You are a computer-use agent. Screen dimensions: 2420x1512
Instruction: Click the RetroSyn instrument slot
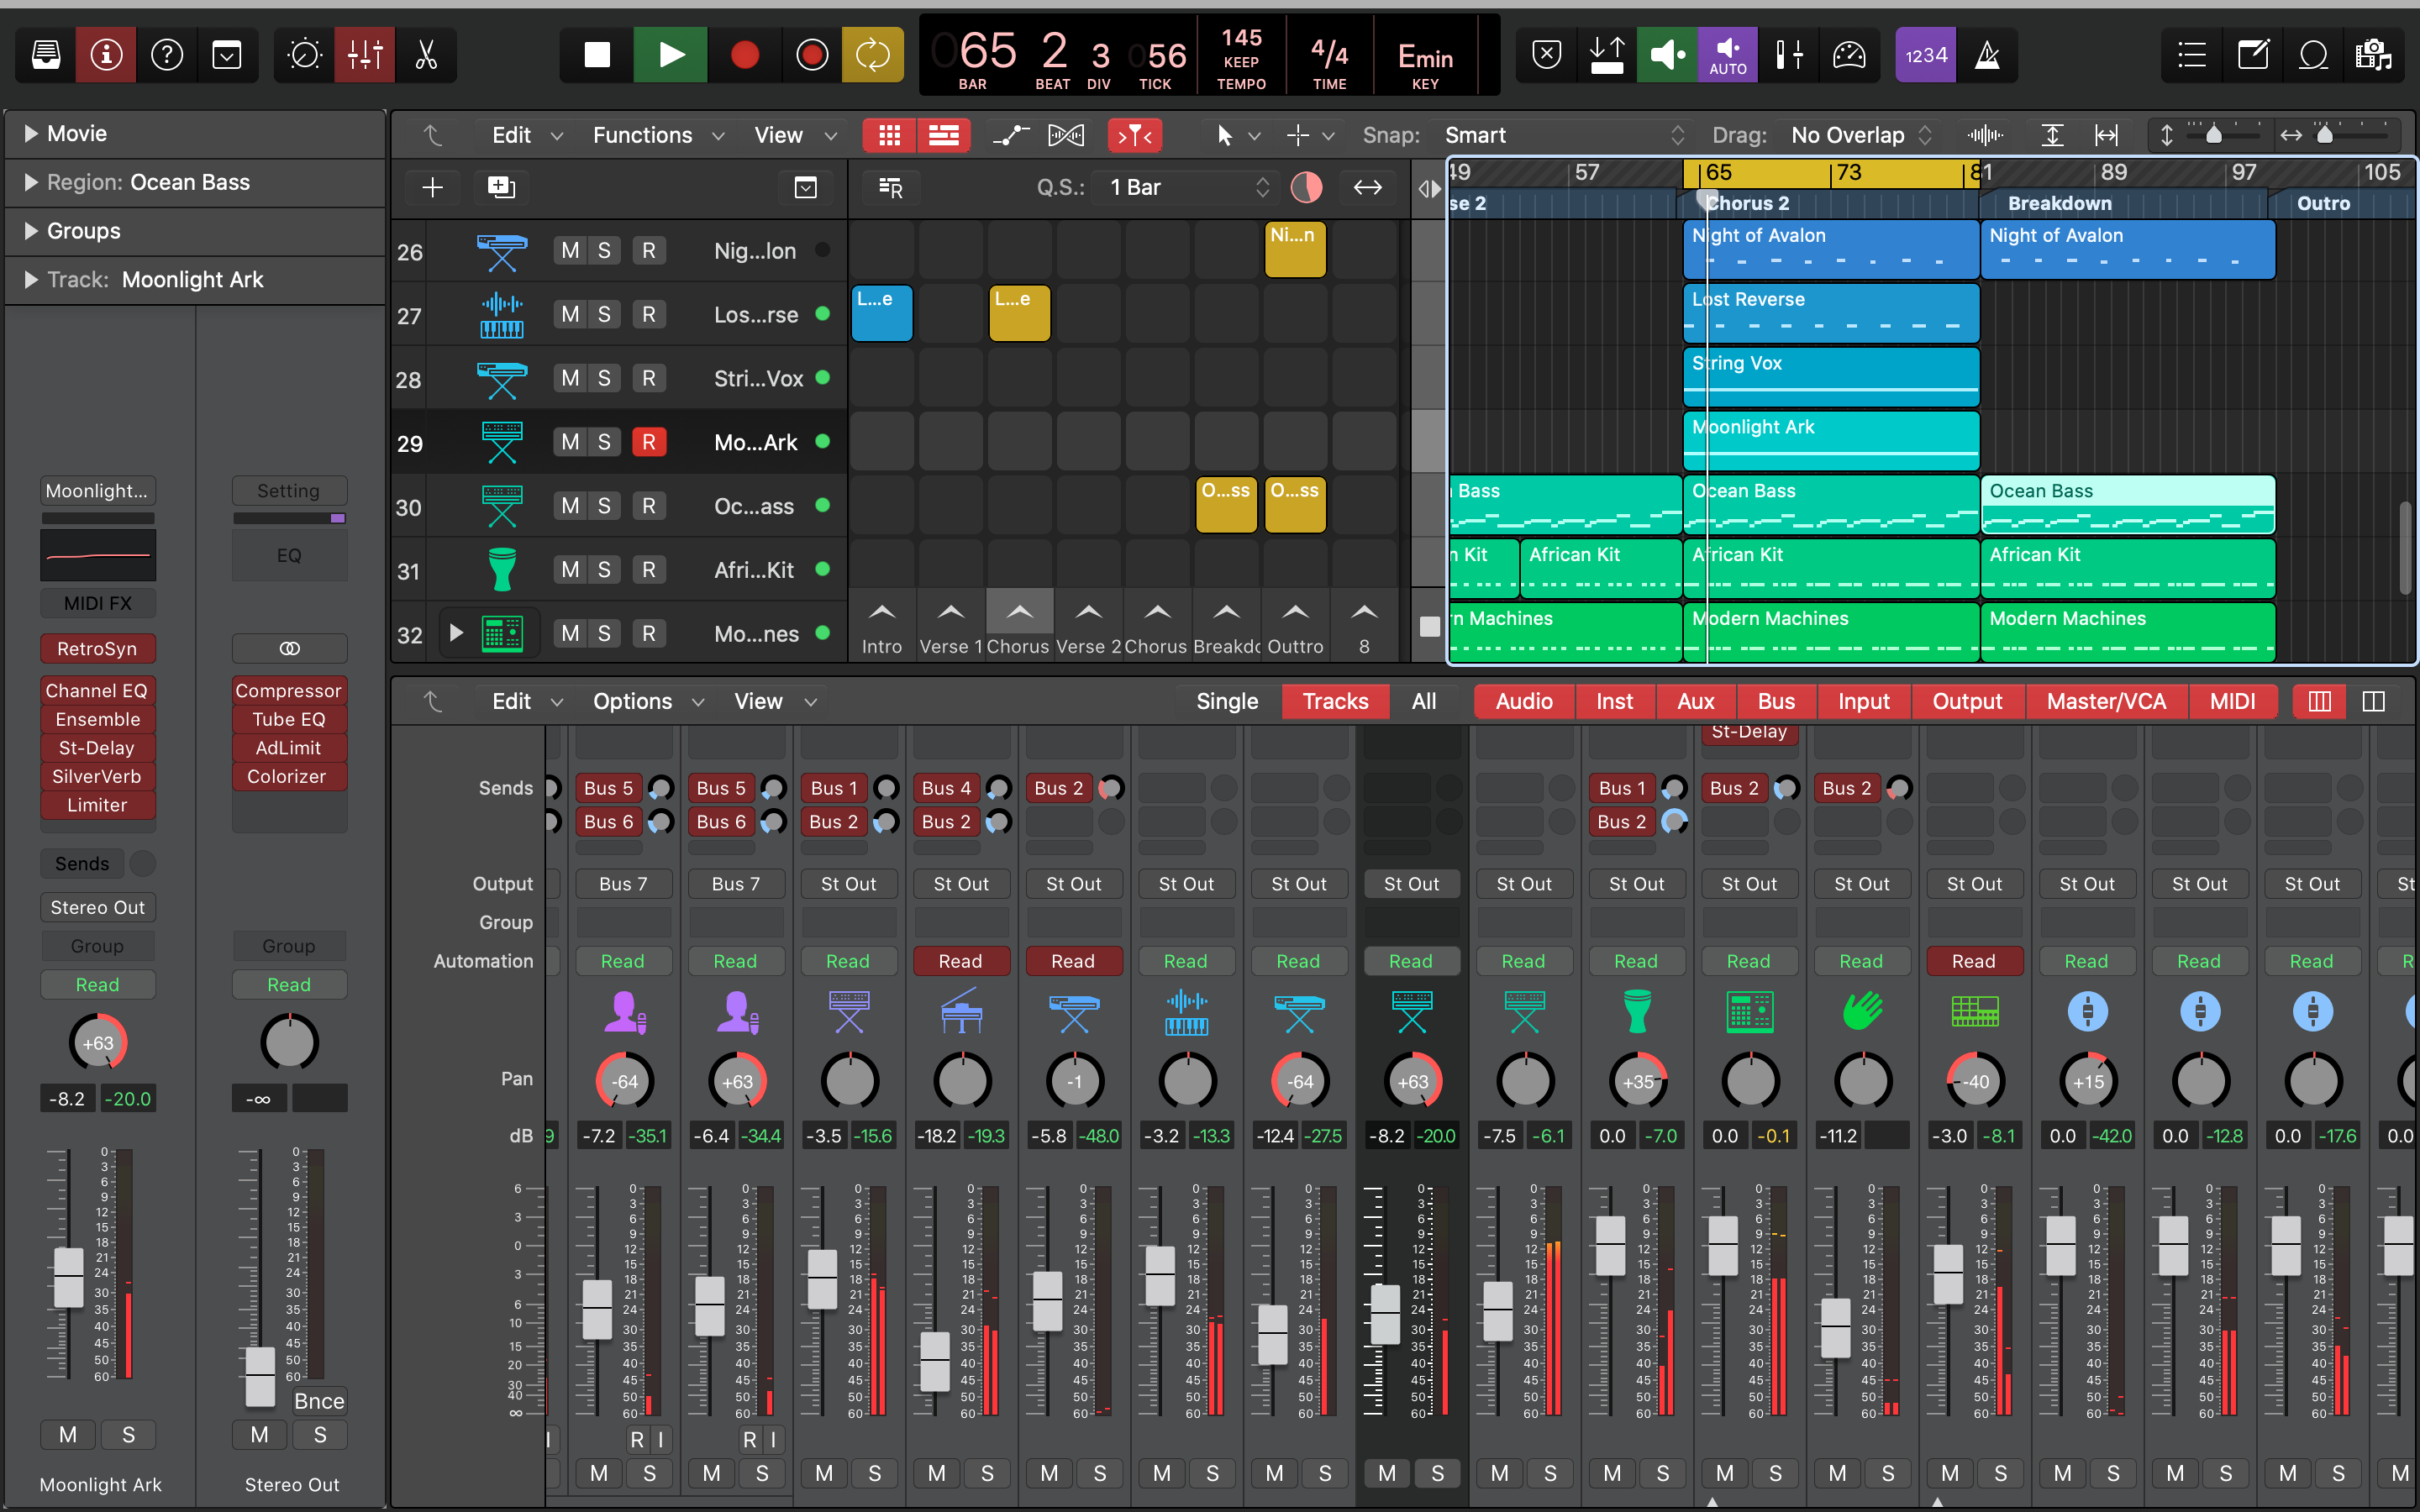(97, 648)
